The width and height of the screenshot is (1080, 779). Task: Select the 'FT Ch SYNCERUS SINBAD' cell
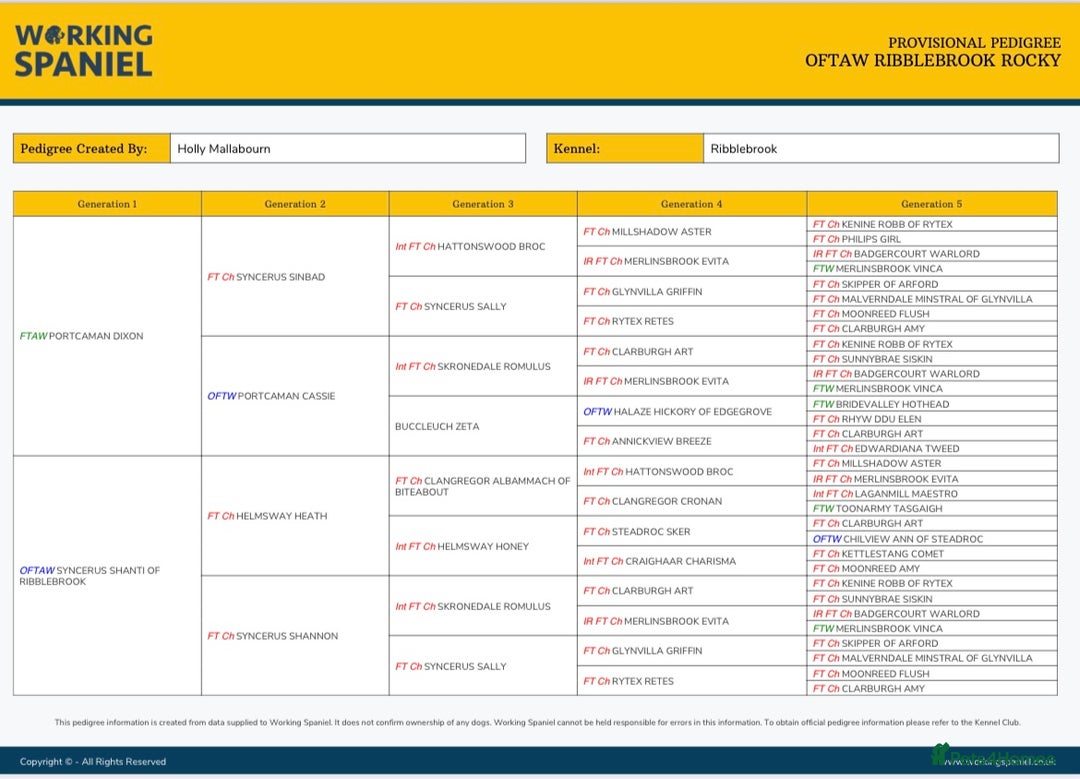pos(295,276)
